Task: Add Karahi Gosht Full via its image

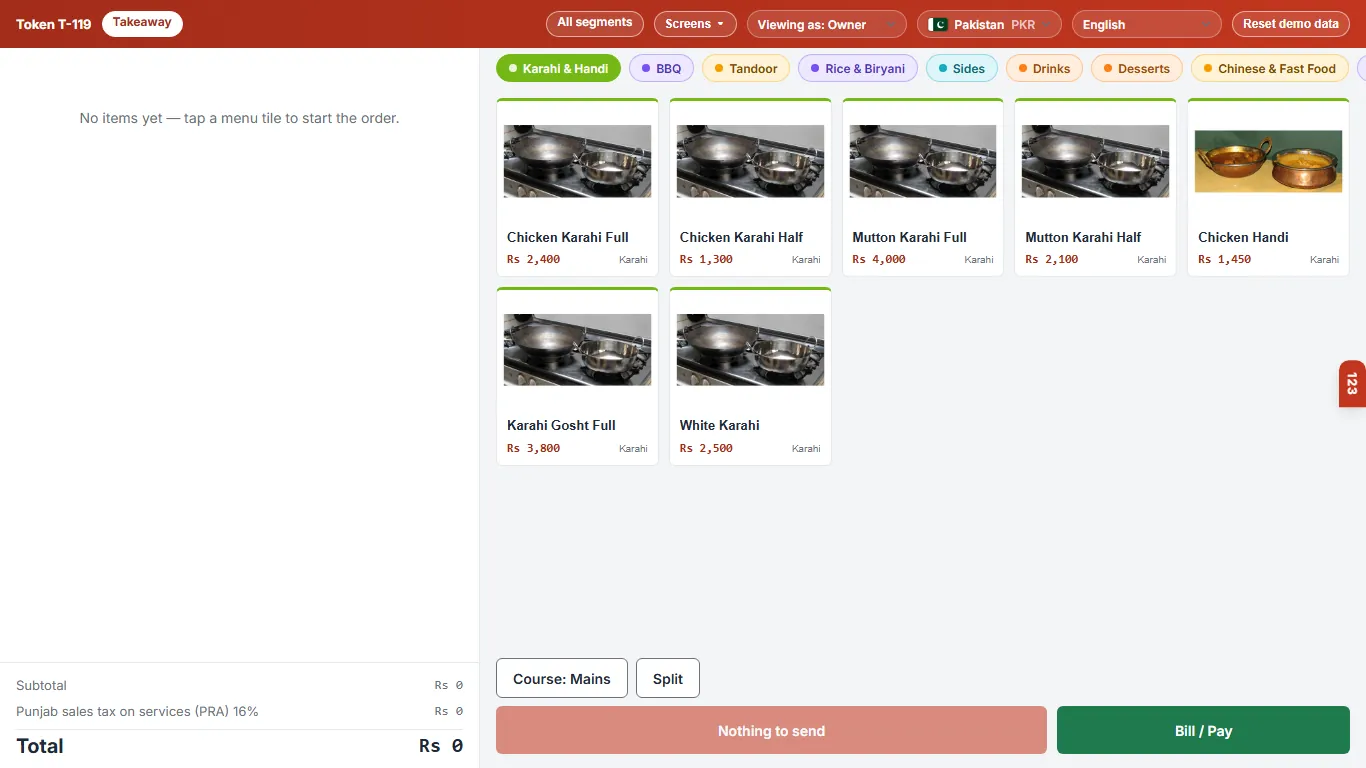Action: 578,350
